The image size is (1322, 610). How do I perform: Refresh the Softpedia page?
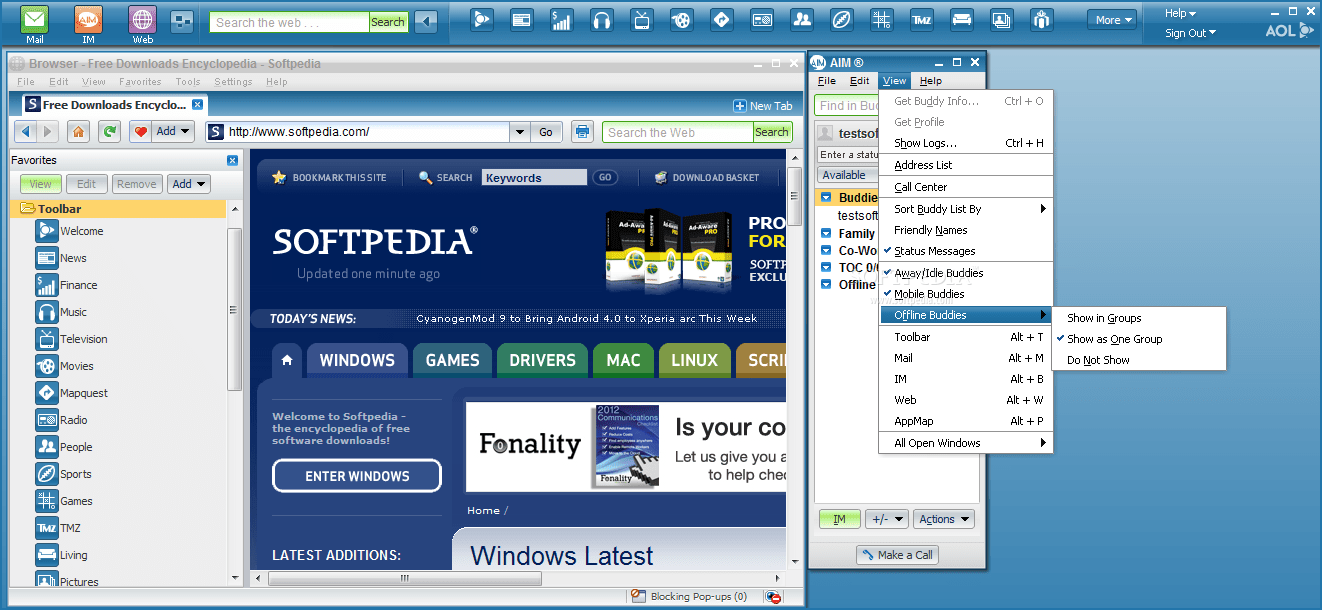click(109, 131)
